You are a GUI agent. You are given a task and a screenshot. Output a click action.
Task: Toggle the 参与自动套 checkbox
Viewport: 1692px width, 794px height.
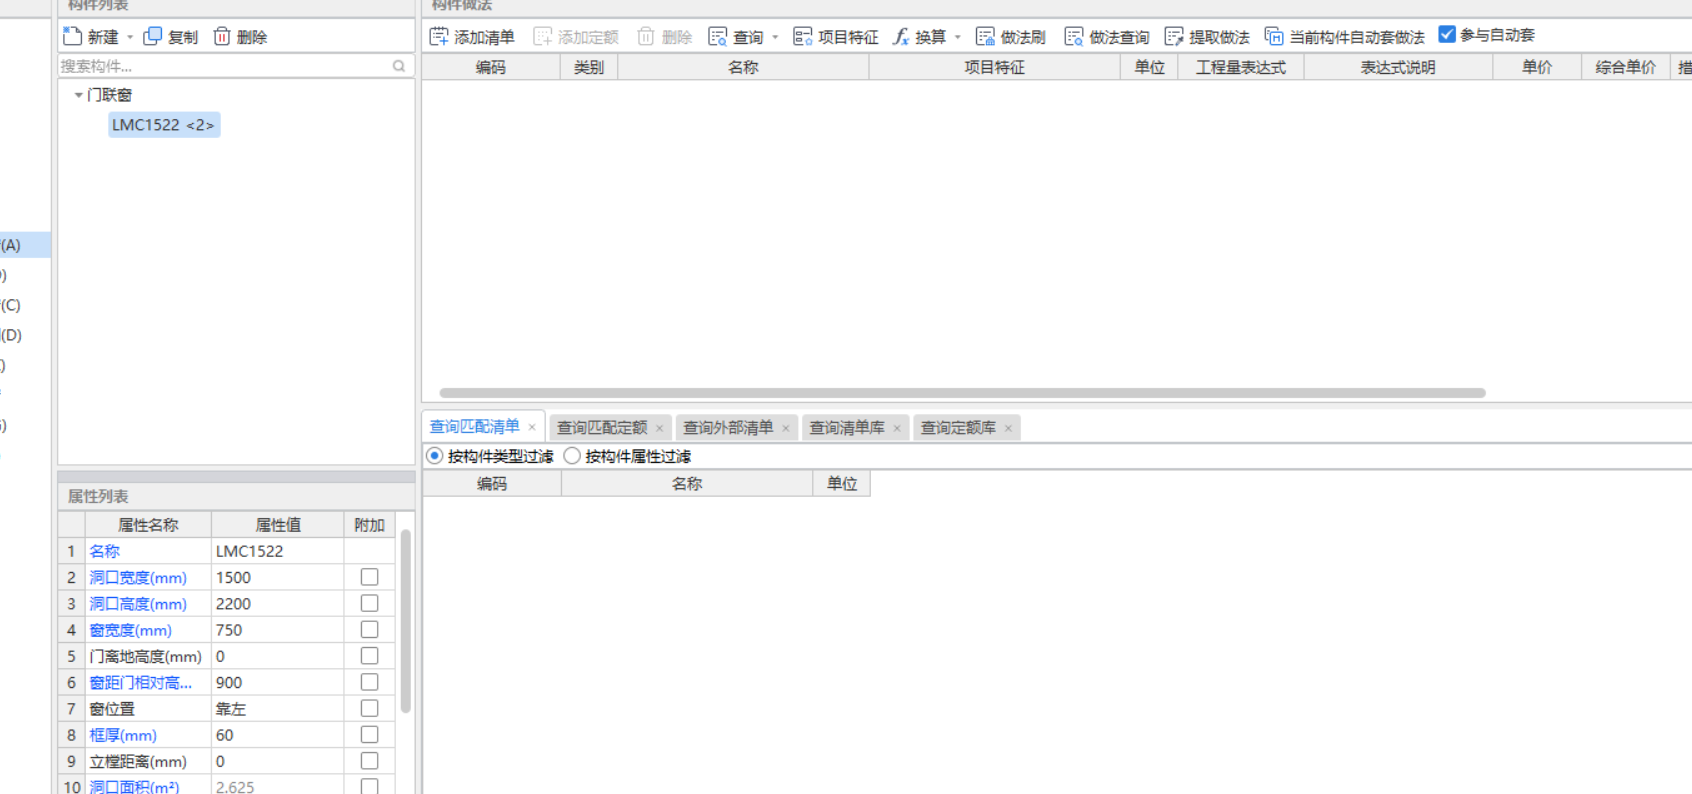click(x=1446, y=35)
